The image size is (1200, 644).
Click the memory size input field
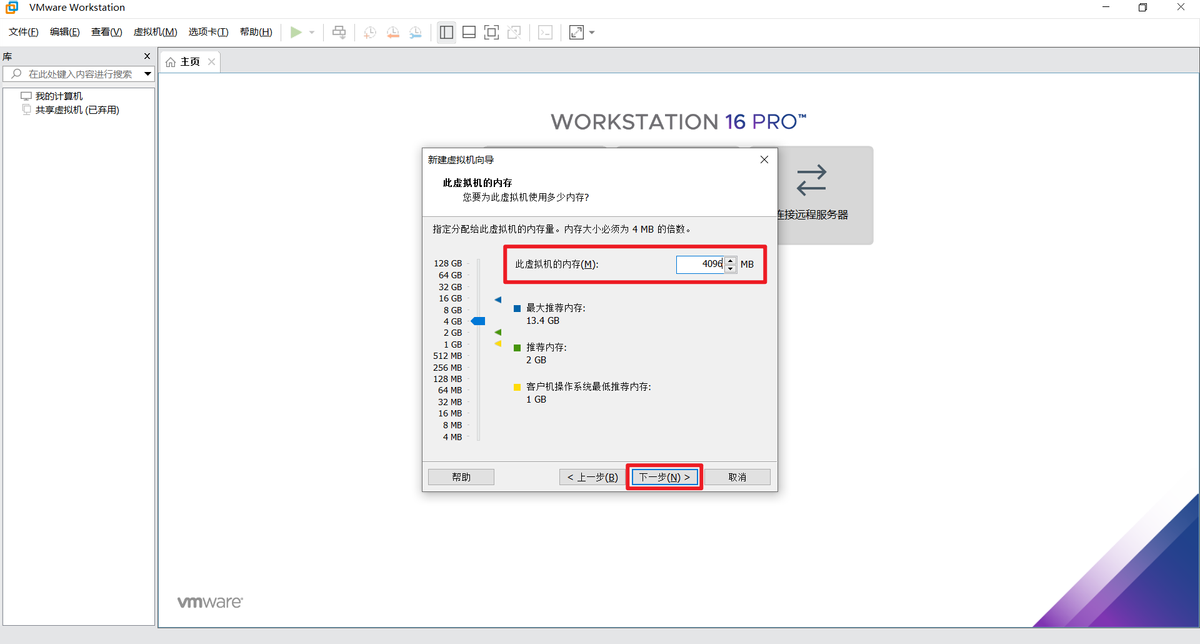[x=699, y=264]
